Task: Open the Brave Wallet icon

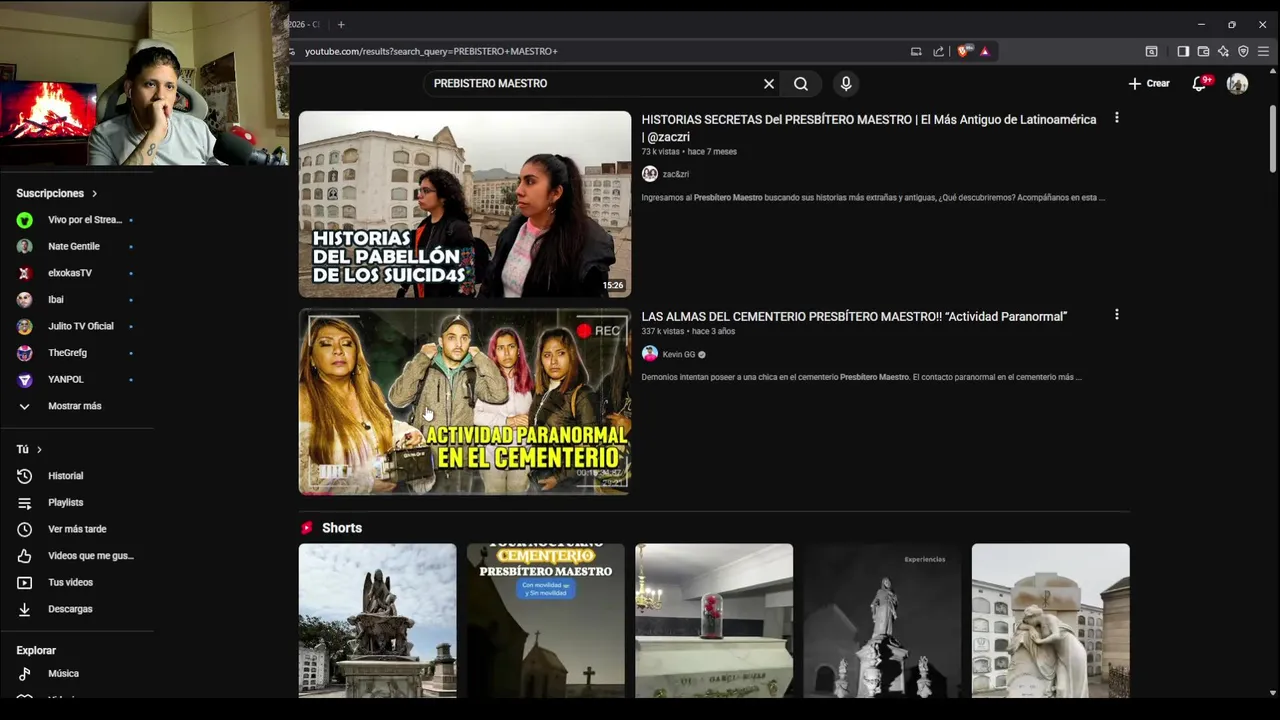Action: tap(1203, 51)
